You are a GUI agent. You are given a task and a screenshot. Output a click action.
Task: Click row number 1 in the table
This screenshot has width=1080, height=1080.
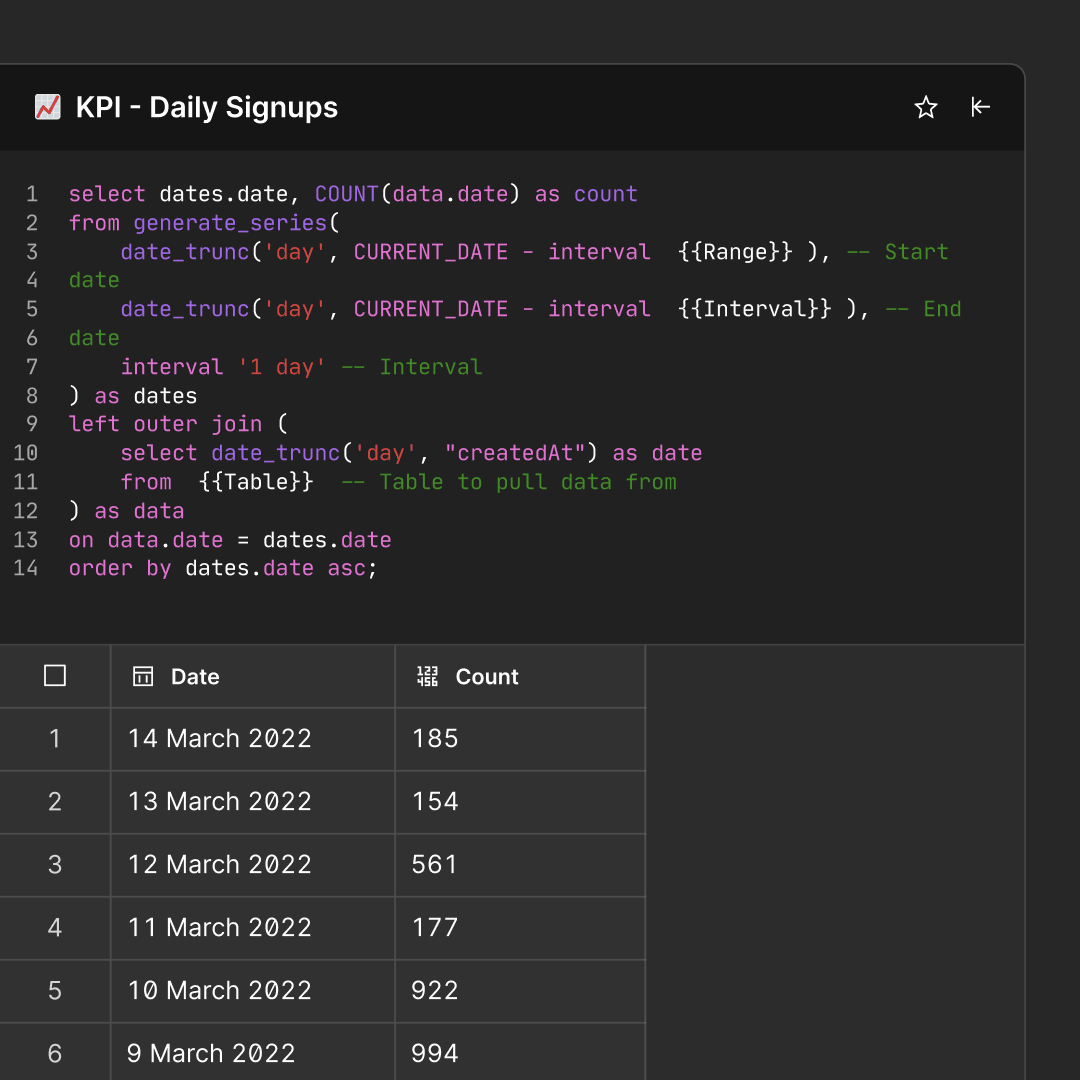pyautogui.click(x=55, y=739)
